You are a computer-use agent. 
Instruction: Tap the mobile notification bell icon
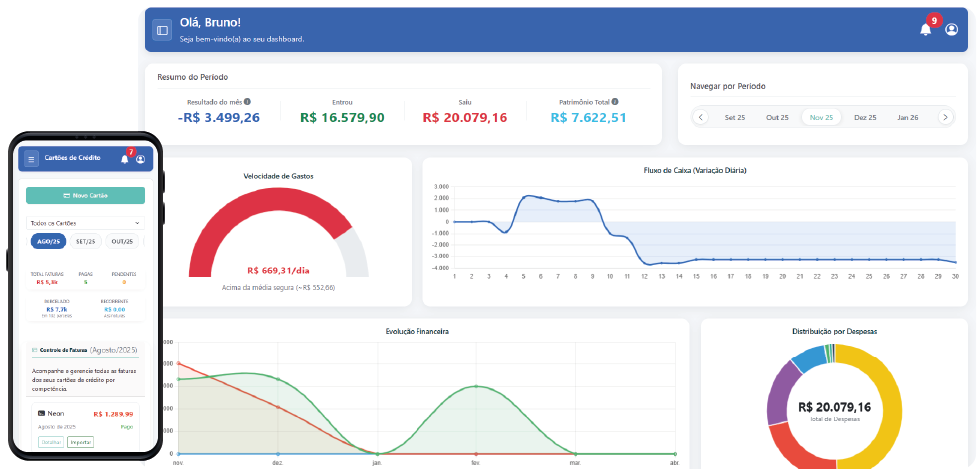pos(125,158)
